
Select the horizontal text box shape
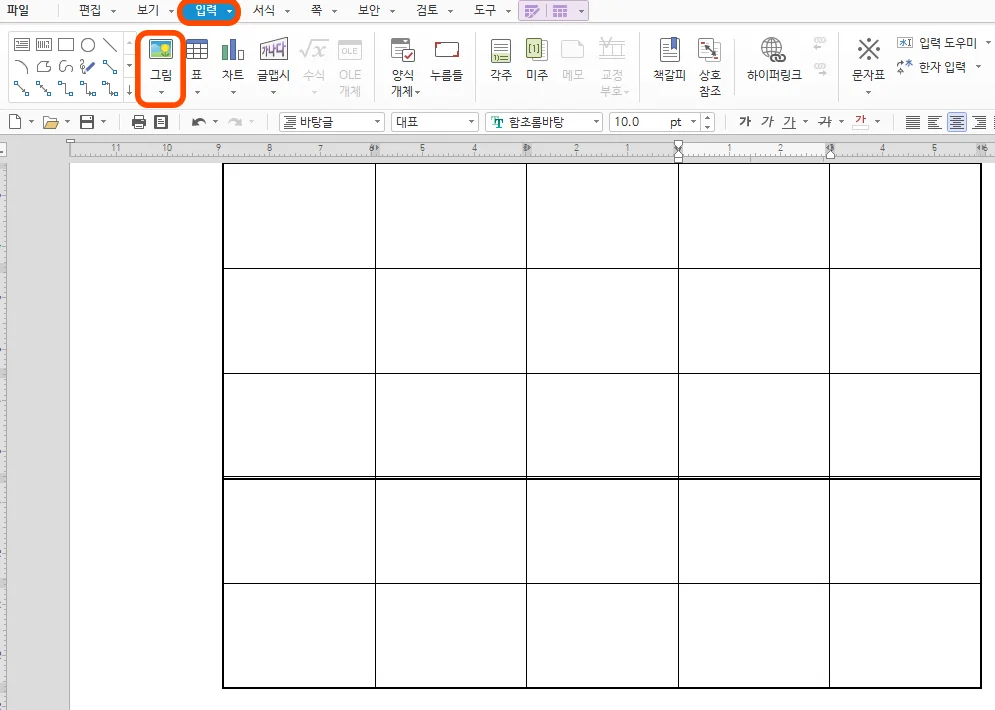pyautogui.click(x=22, y=44)
